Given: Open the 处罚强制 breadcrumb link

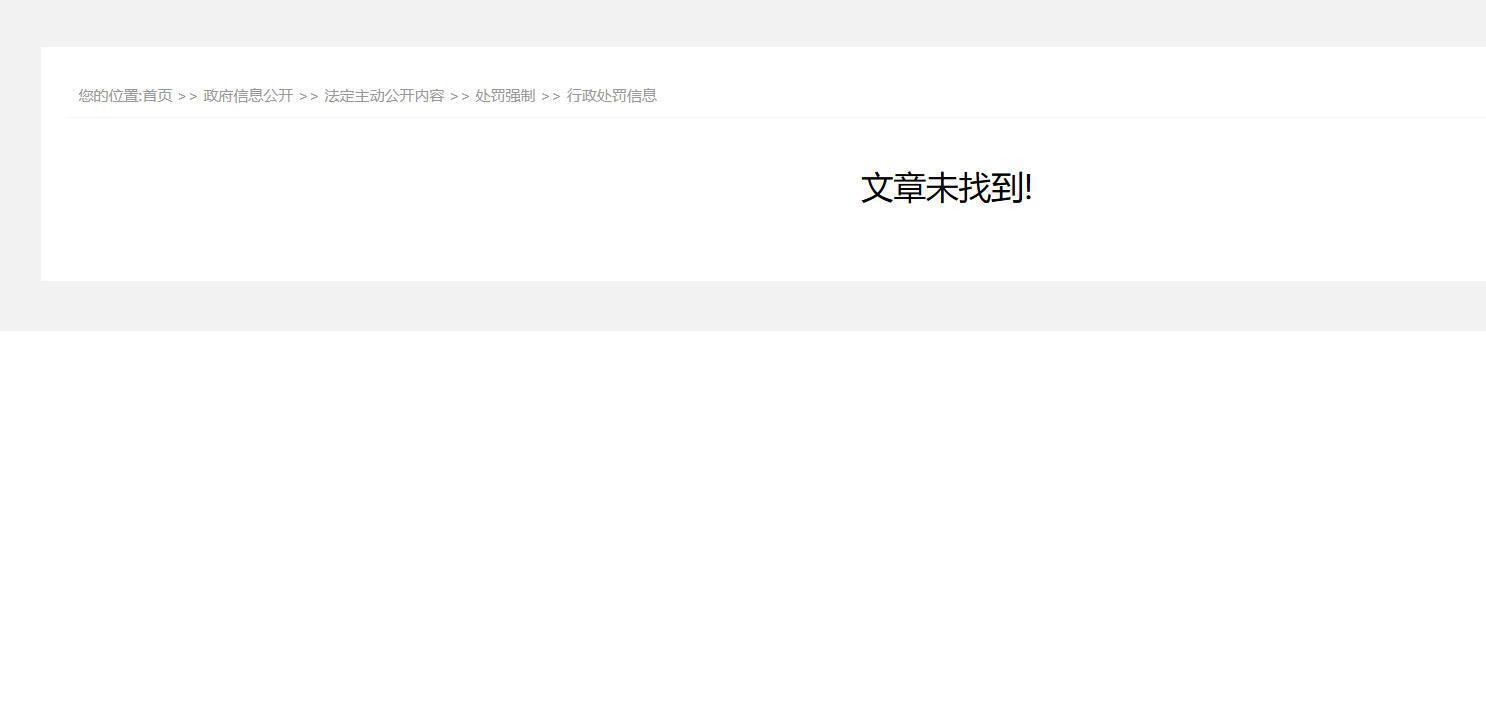Looking at the screenshot, I should (x=505, y=96).
